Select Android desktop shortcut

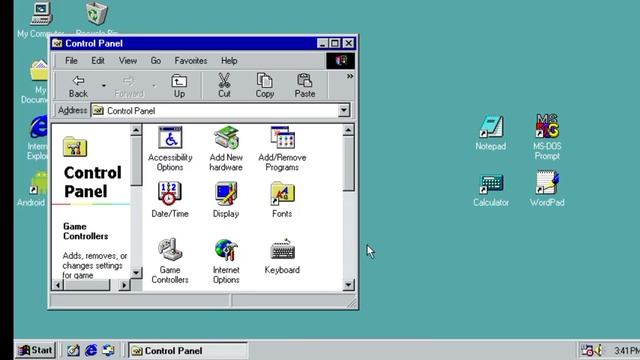(x=33, y=189)
